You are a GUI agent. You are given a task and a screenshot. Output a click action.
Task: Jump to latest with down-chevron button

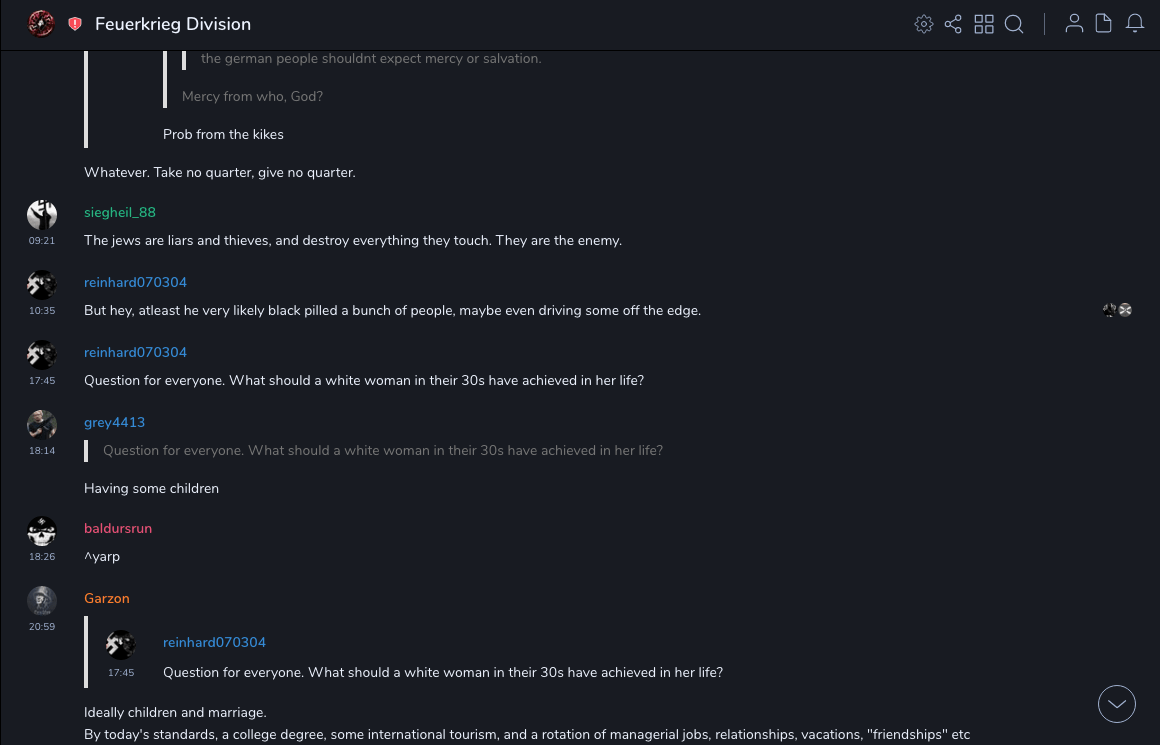point(1117,704)
